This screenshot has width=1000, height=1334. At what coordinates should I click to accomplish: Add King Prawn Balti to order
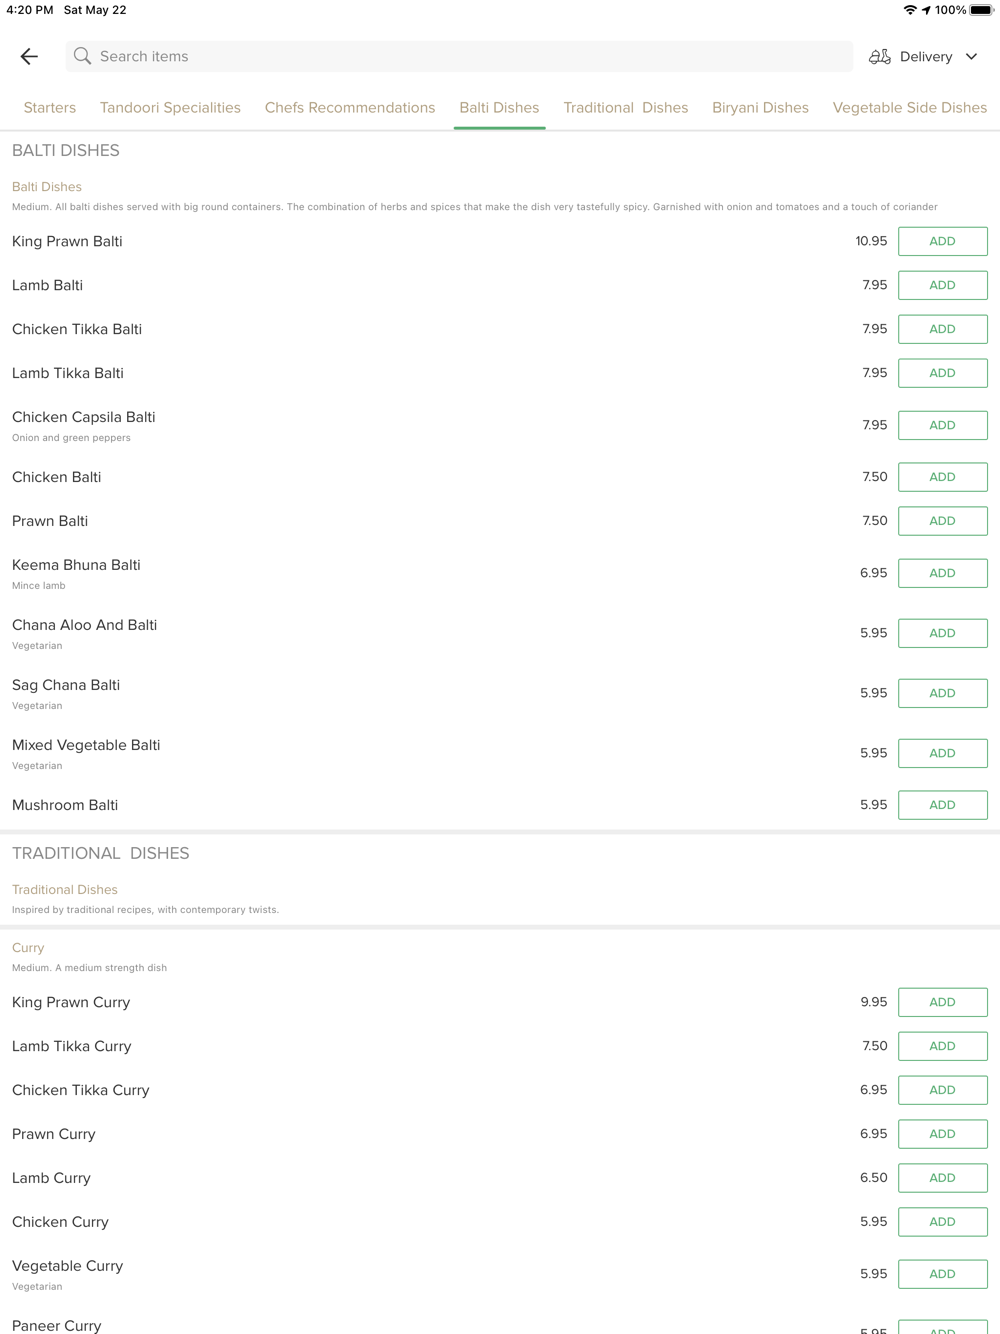(x=943, y=241)
